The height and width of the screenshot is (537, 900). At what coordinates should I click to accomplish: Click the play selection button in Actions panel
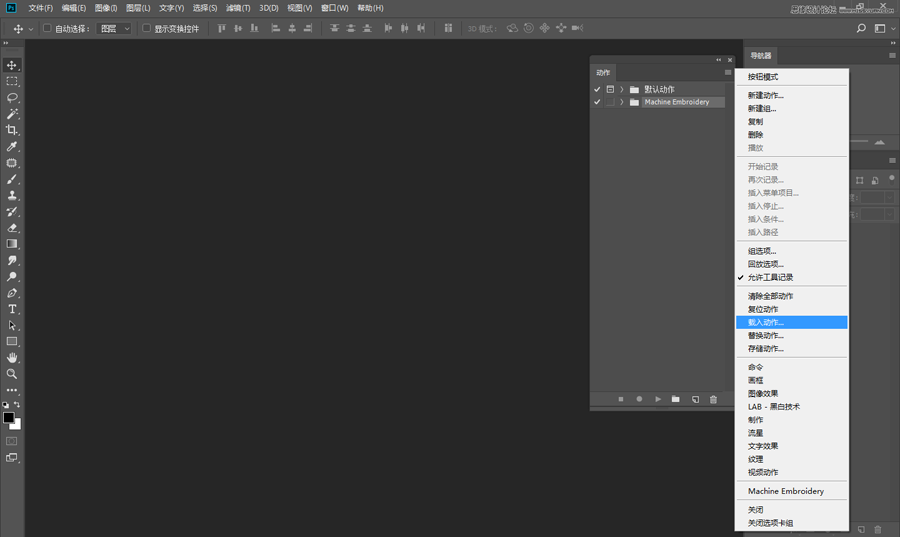(x=658, y=399)
